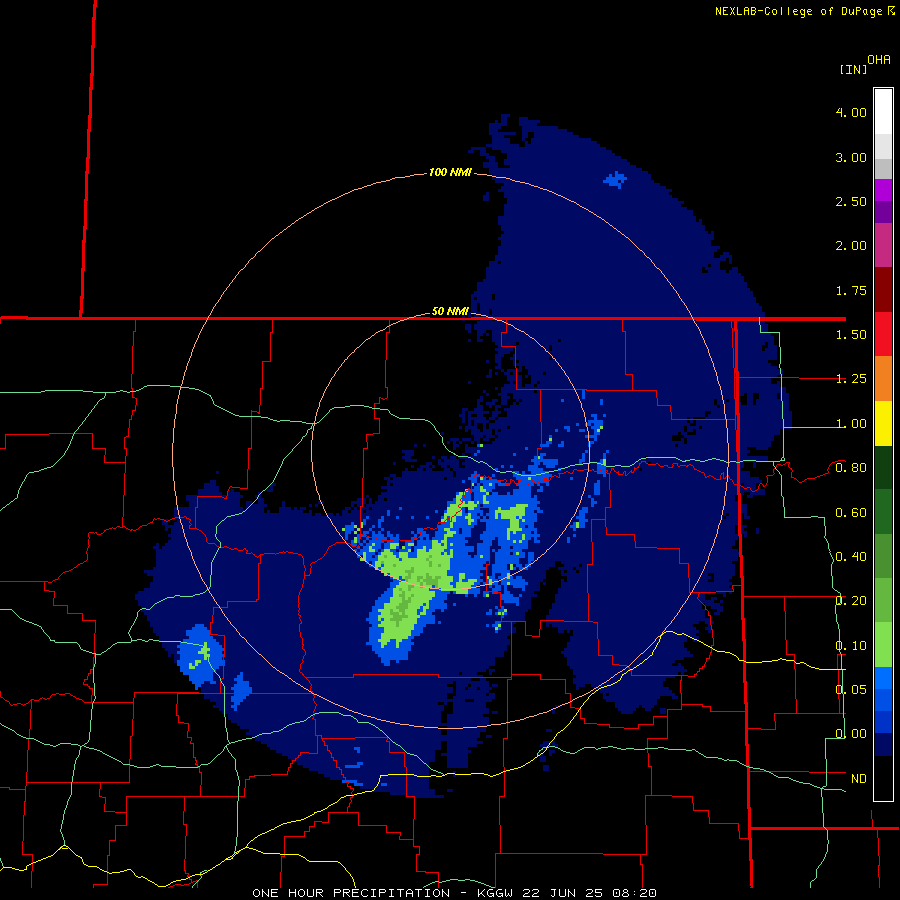This screenshot has width=900, height=900.
Task: Click the 50 NMI range ring label
Action: coord(450,311)
